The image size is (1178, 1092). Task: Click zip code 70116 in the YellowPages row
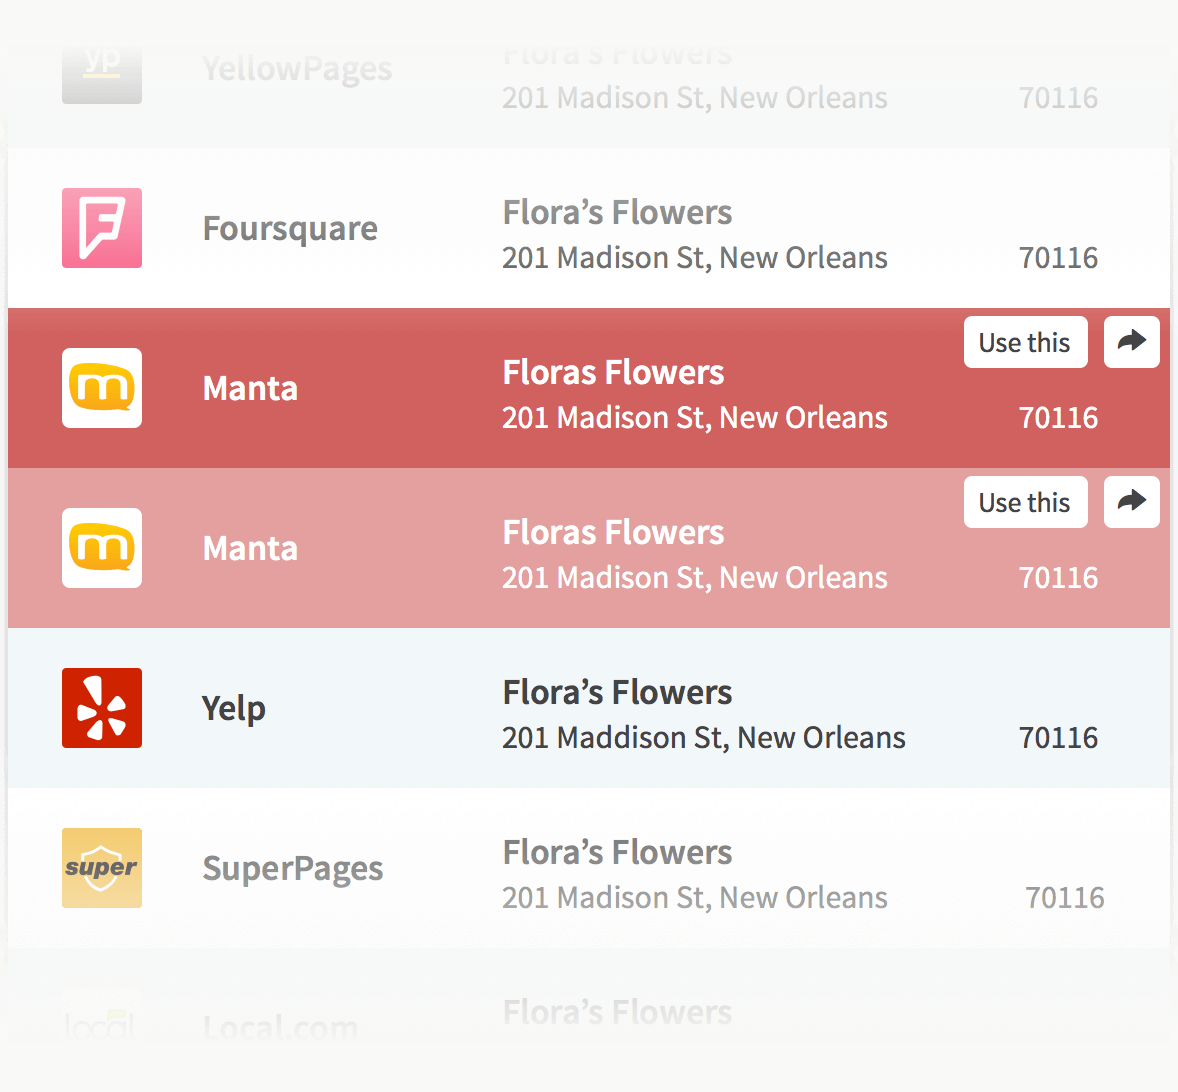tap(1059, 98)
